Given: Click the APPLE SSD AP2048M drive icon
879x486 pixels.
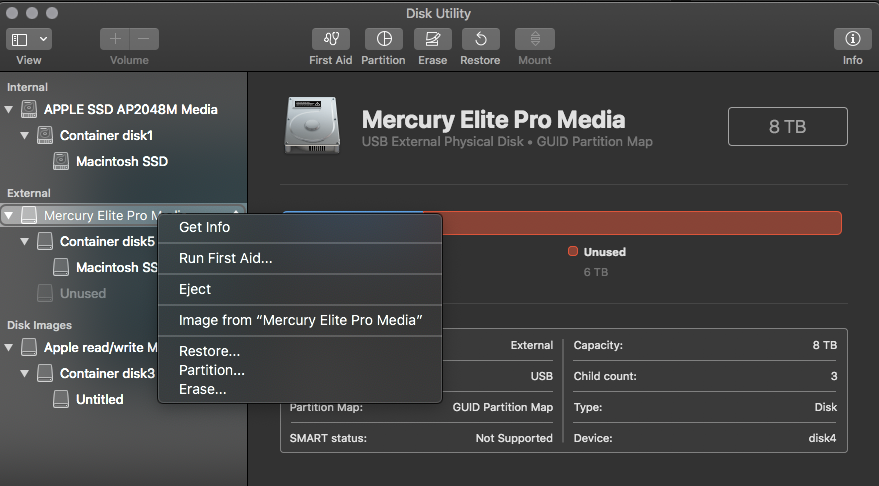Looking at the screenshot, I should (29, 109).
